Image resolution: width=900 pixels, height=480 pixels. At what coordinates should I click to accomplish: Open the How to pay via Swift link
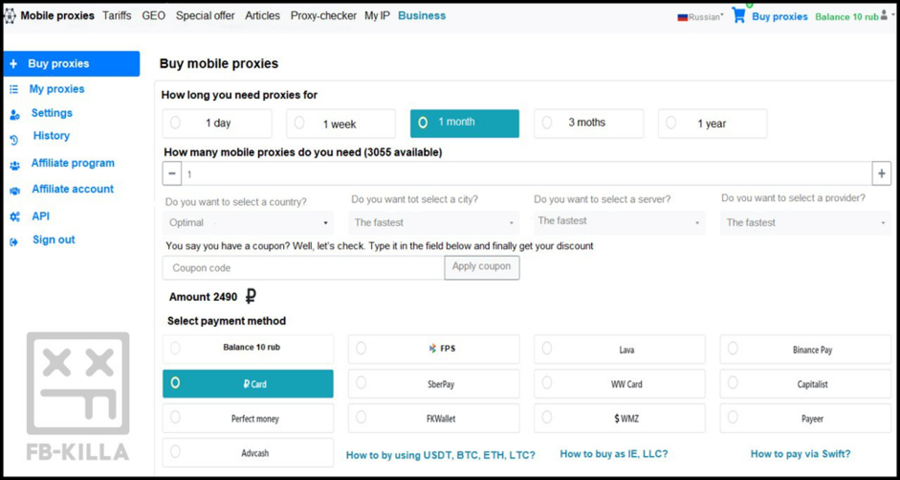point(801,454)
